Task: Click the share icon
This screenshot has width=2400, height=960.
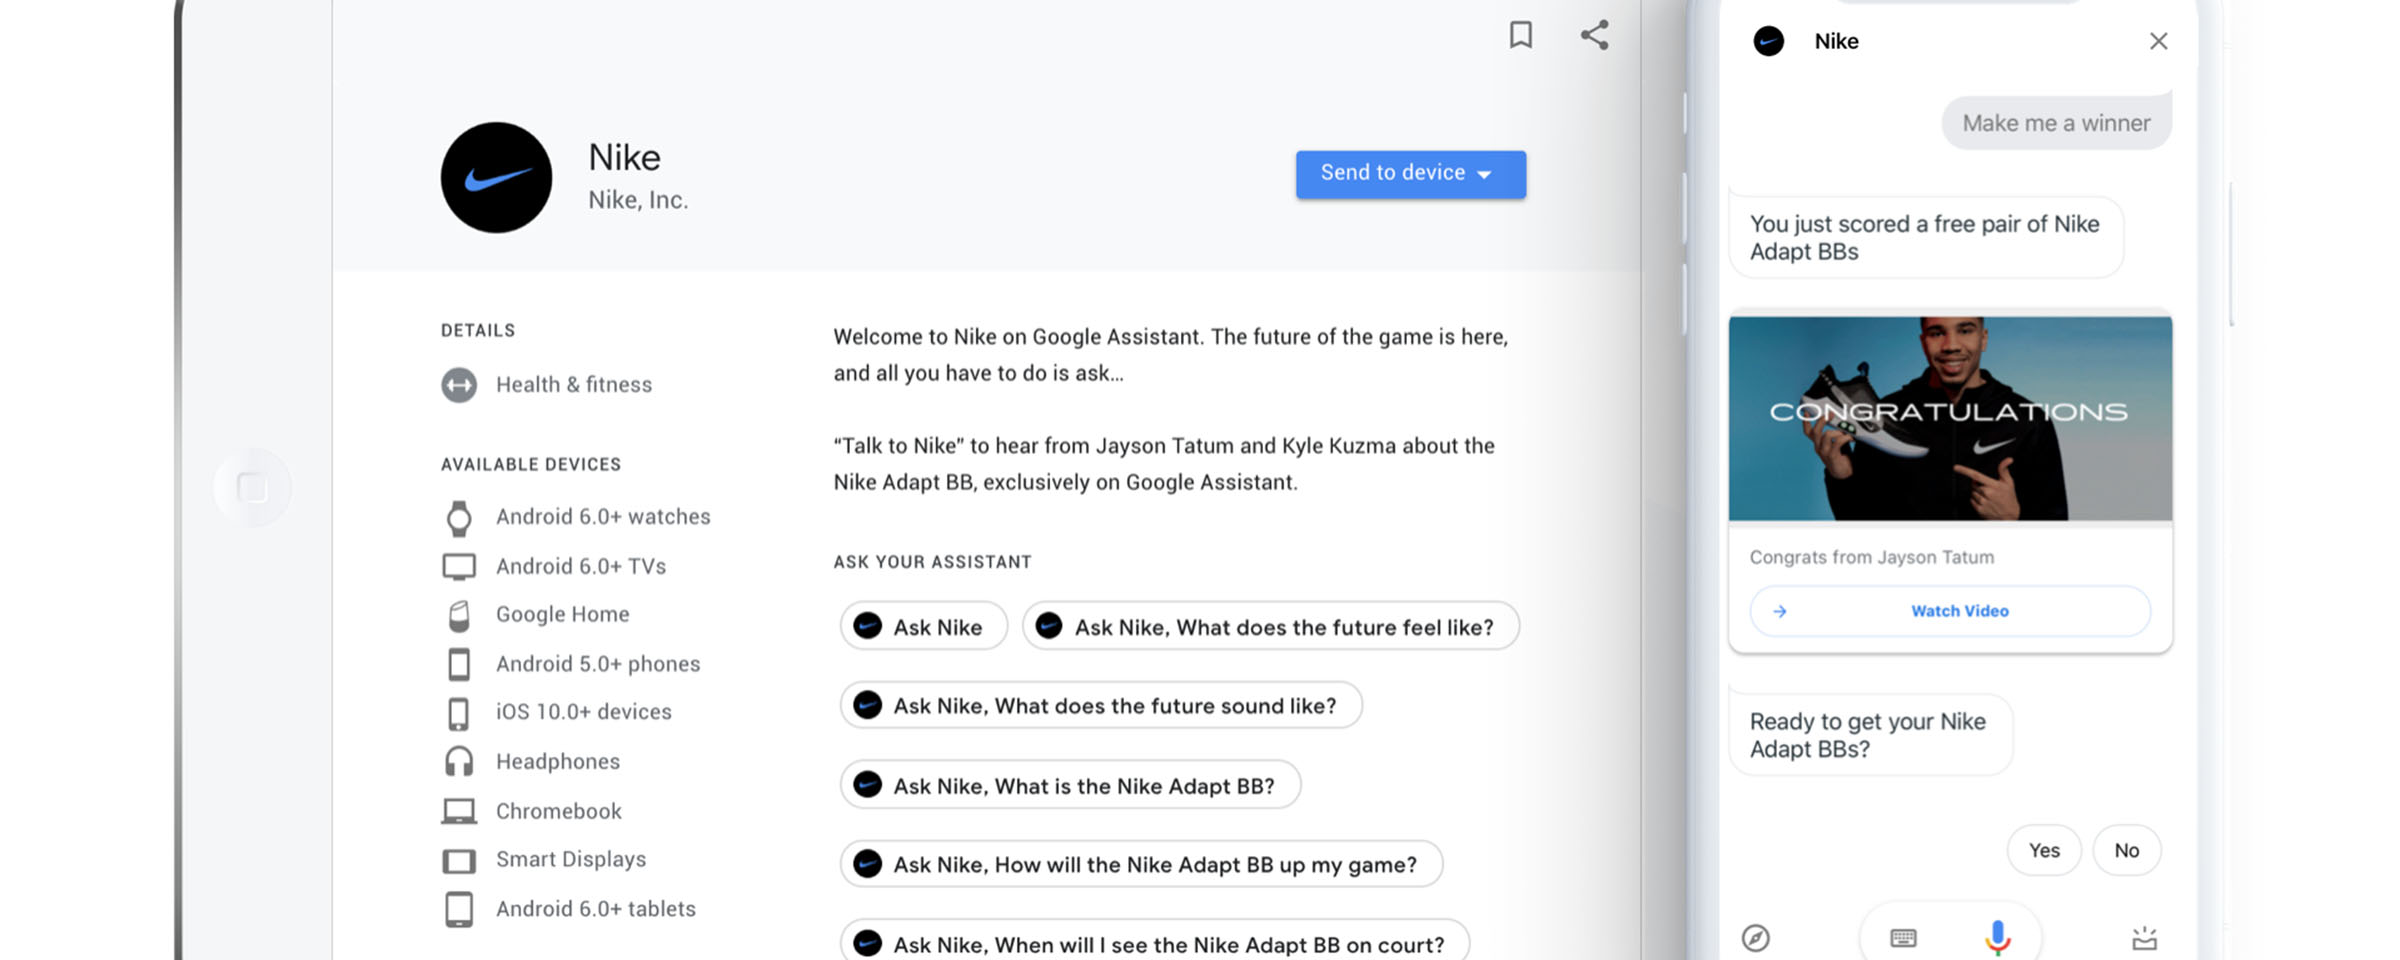Action: click(x=1594, y=35)
